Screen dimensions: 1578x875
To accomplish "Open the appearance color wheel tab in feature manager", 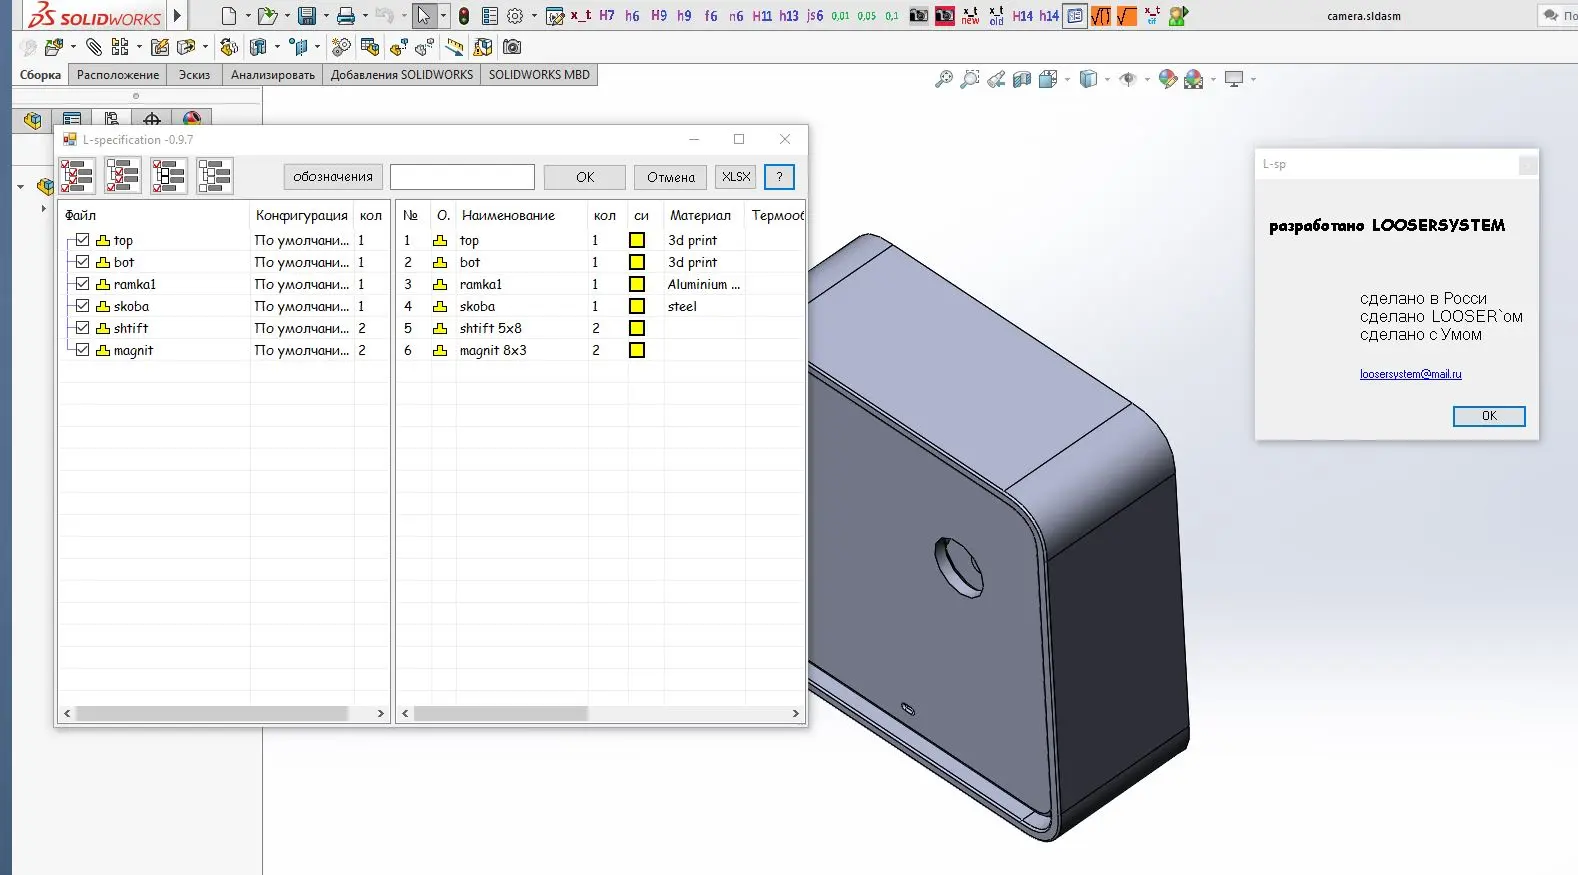I will click(x=192, y=120).
